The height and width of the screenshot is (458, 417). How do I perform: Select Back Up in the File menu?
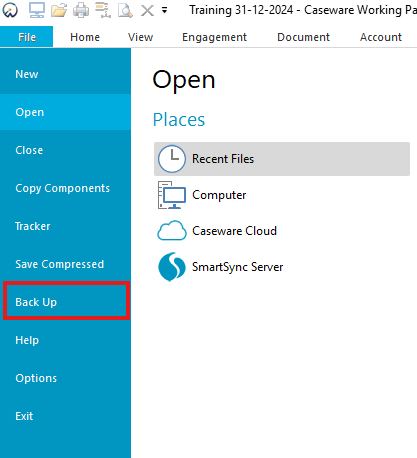66,301
